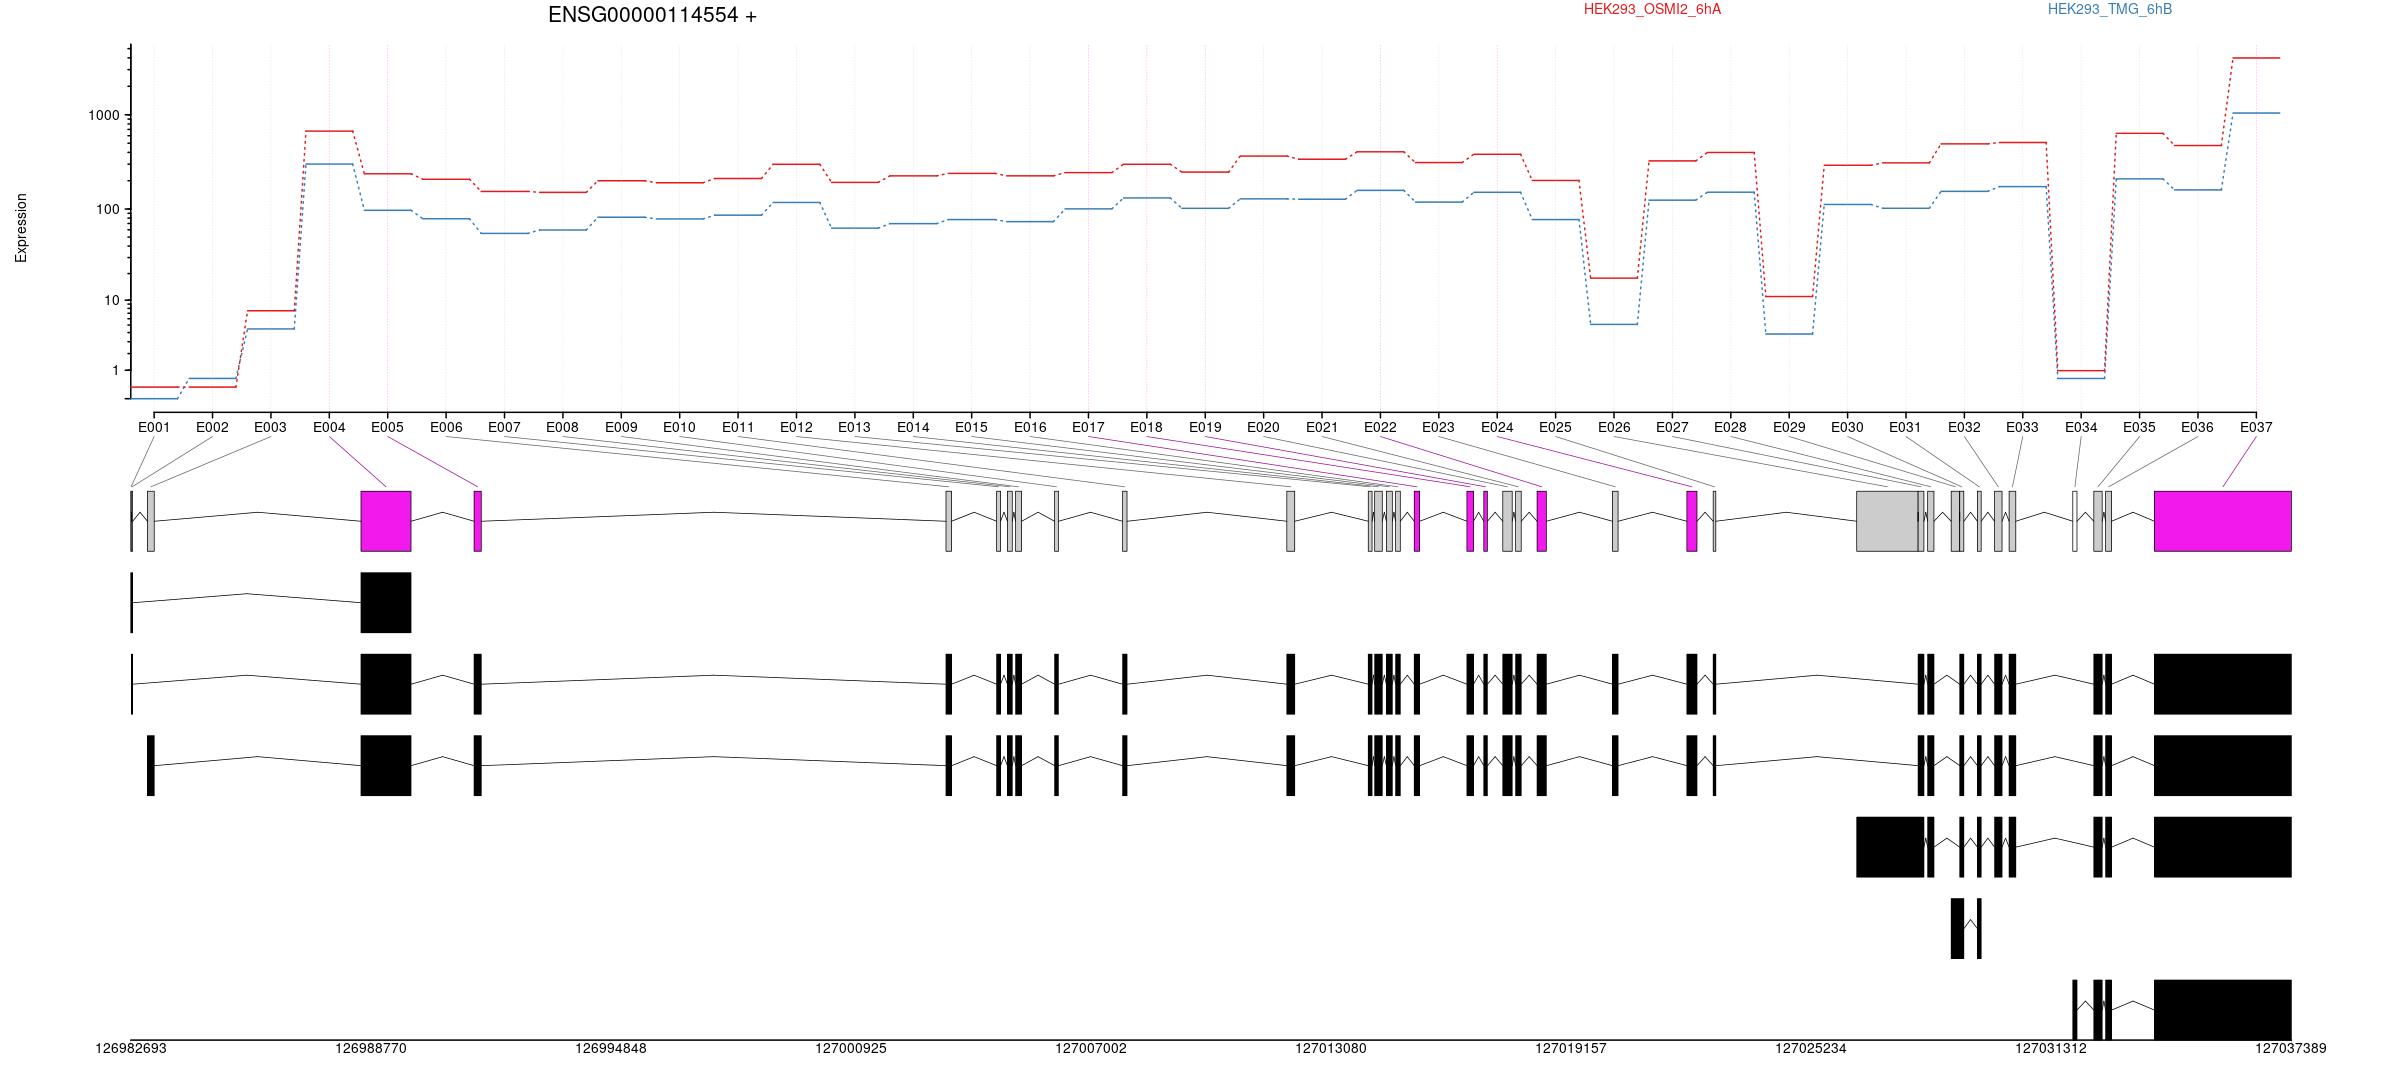Click red expression segment above E037

(2256, 58)
